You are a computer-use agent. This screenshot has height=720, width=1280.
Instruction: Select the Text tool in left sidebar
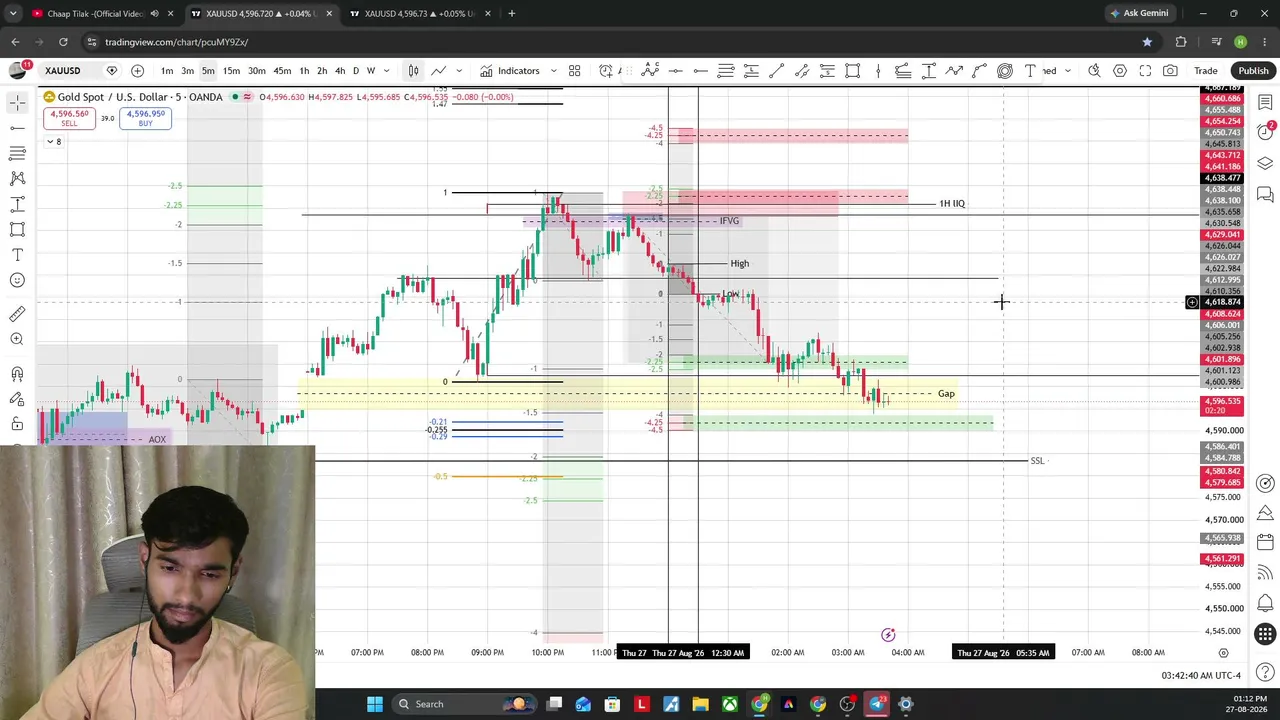(x=17, y=255)
